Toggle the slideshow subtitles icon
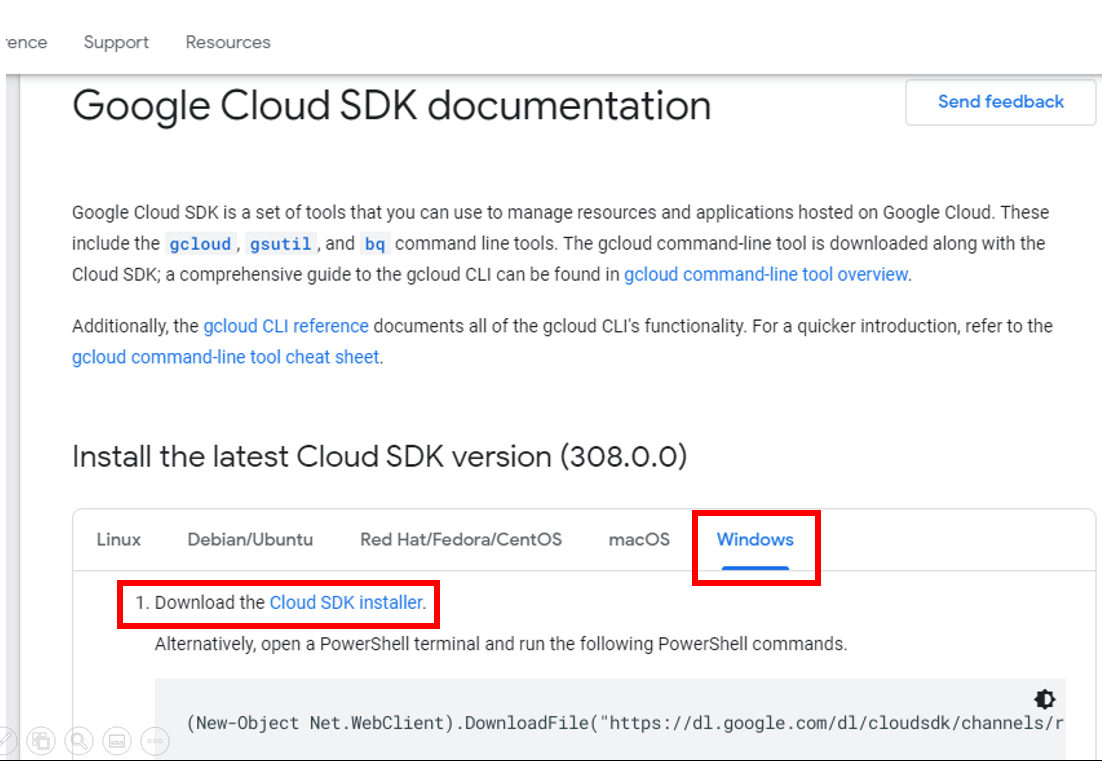Viewport: 1102px width, 761px height. (117, 741)
